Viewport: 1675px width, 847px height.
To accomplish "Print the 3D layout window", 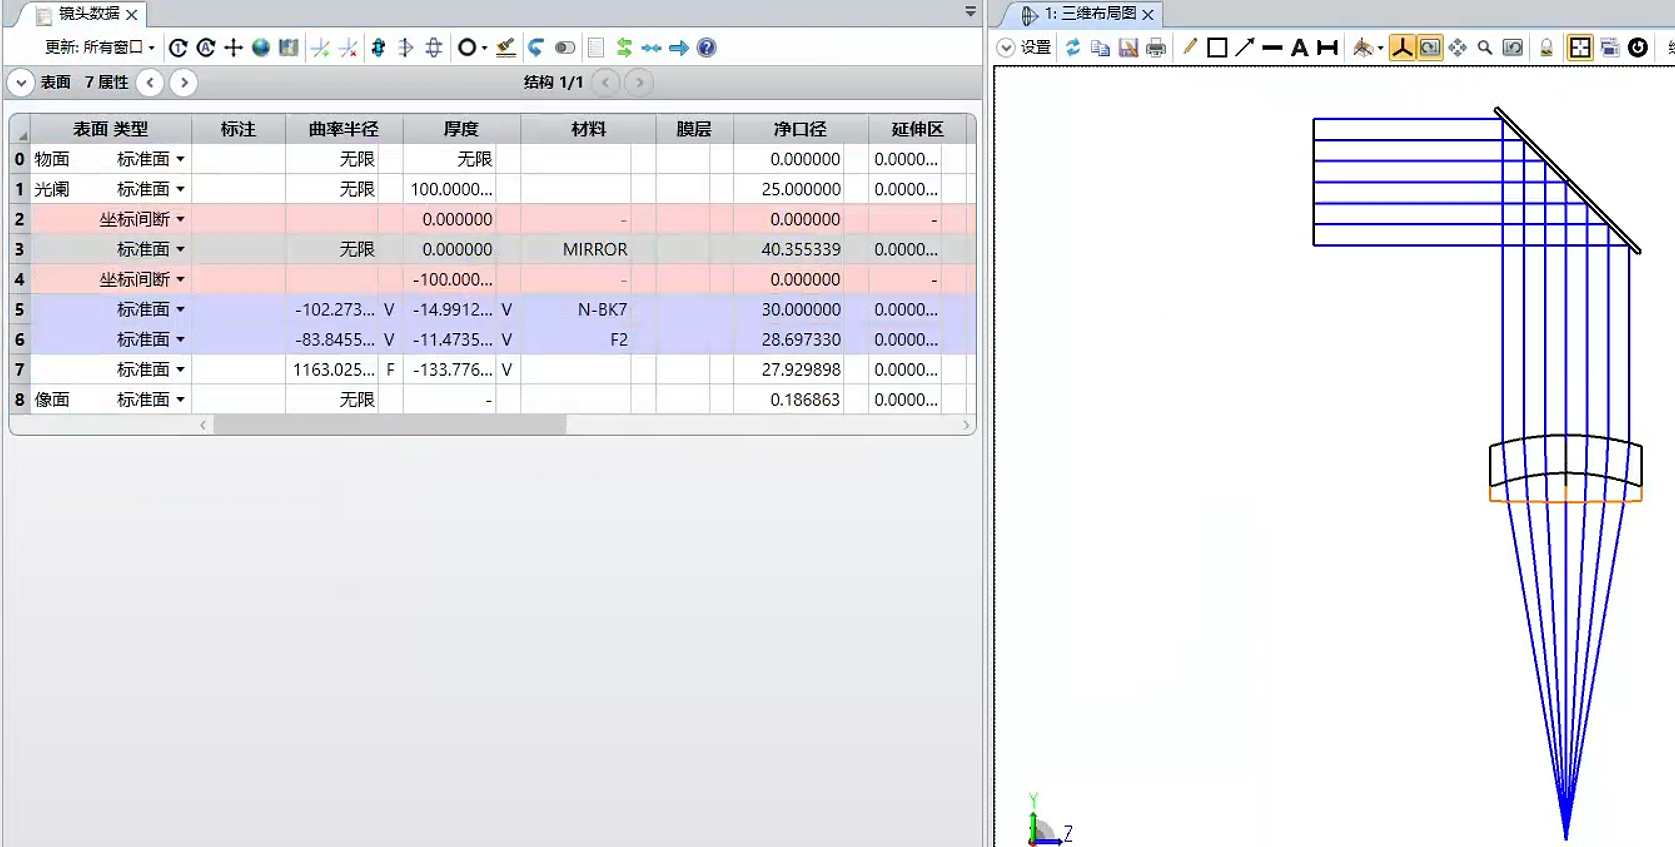I will point(1156,48).
